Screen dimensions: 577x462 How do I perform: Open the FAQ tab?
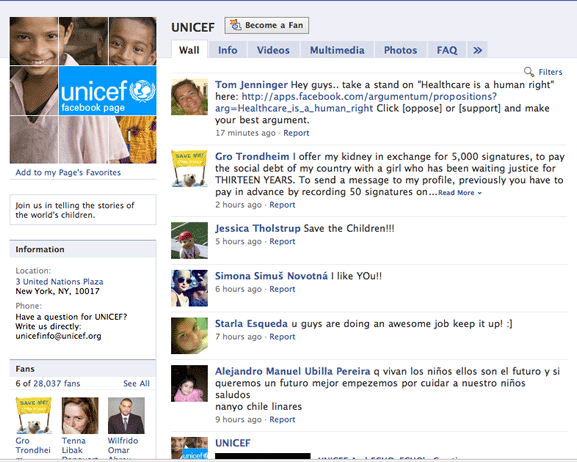[447, 50]
